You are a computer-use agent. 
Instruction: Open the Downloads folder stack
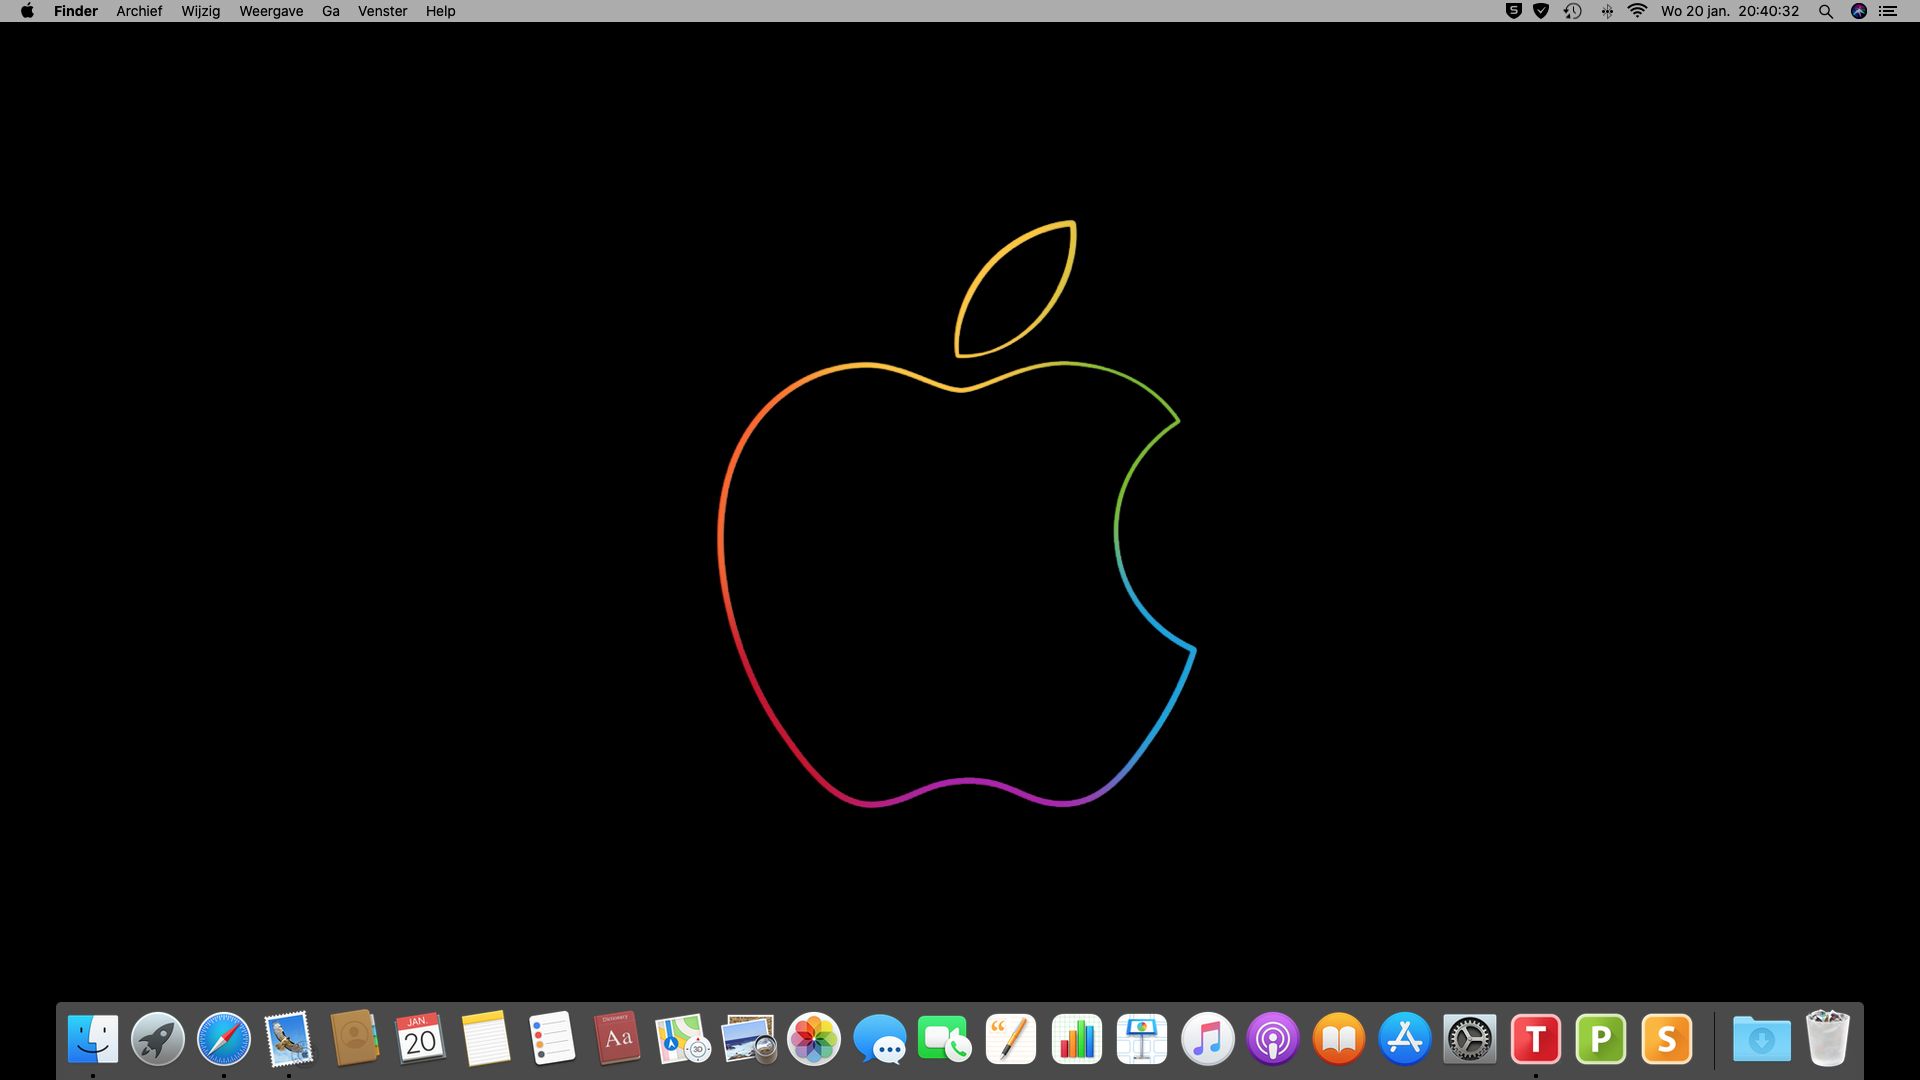(1762, 1039)
